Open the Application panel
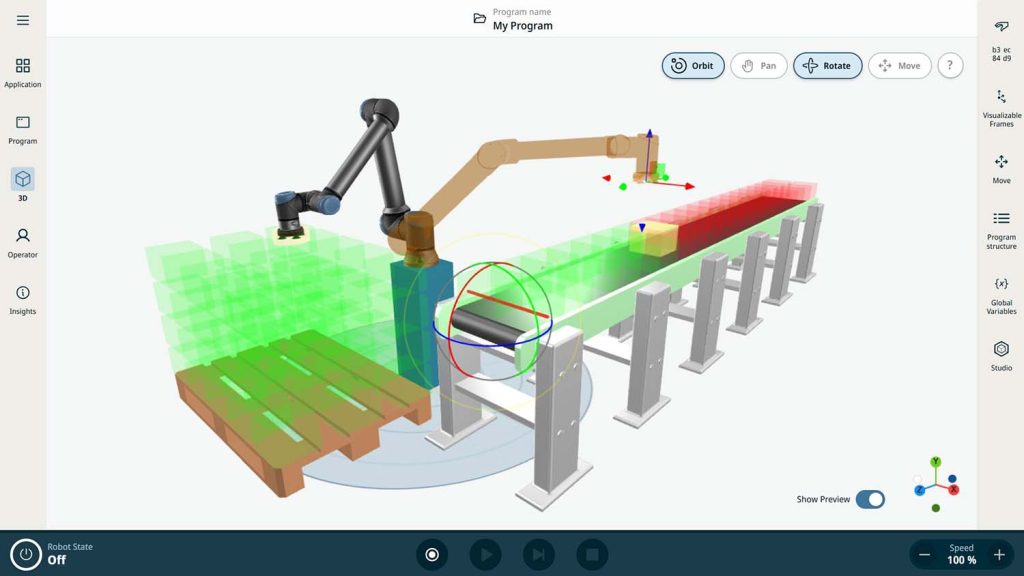Image resolution: width=1024 pixels, height=576 pixels. click(22, 72)
